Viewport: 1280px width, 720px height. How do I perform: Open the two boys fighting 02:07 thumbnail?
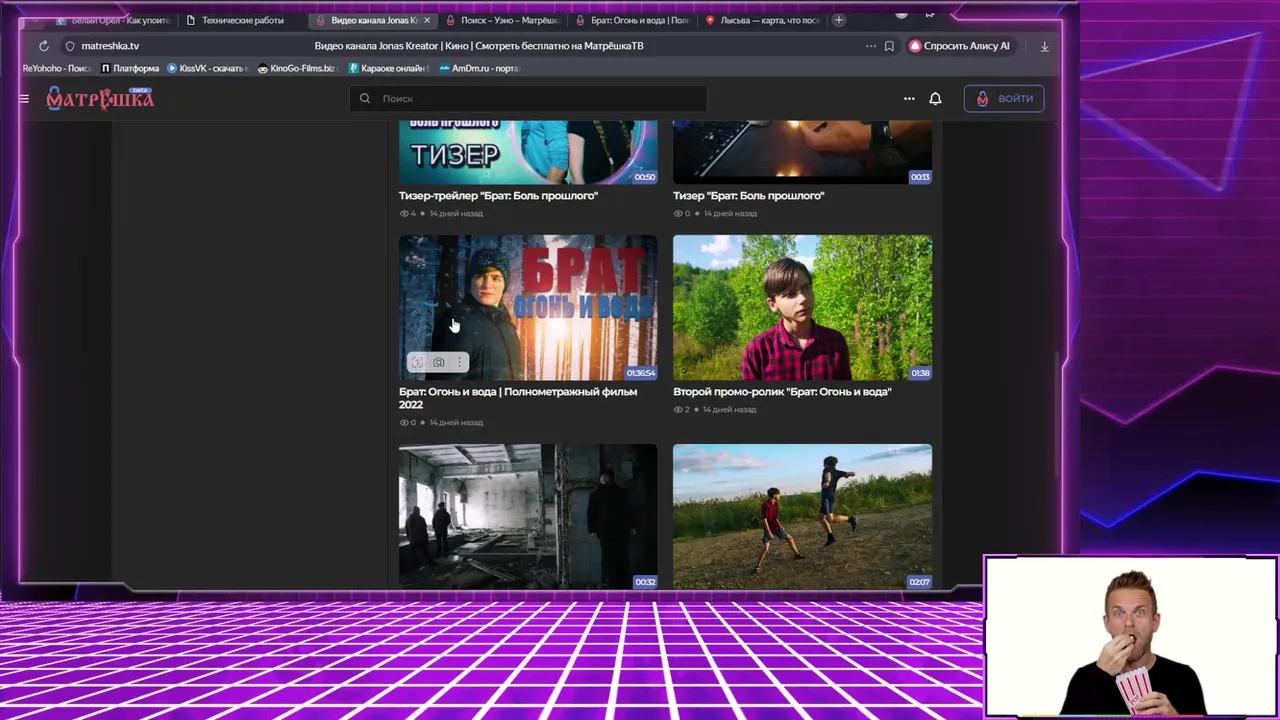pos(802,516)
